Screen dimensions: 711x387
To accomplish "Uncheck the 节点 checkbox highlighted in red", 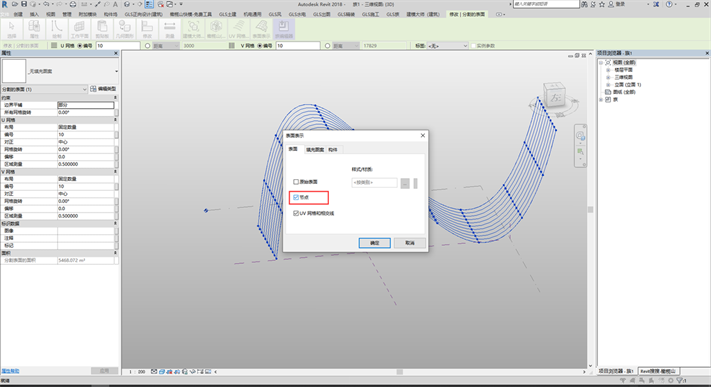I will click(296, 197).
